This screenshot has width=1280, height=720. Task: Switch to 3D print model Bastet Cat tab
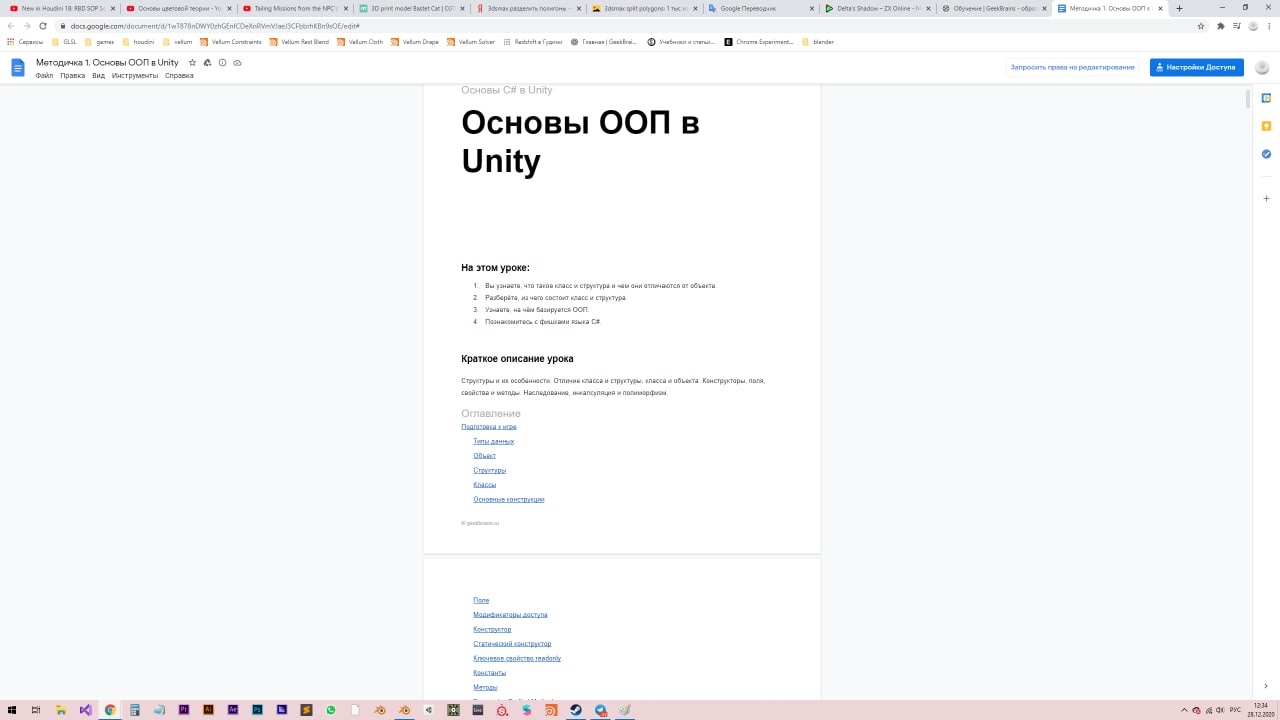click(412, 8)
